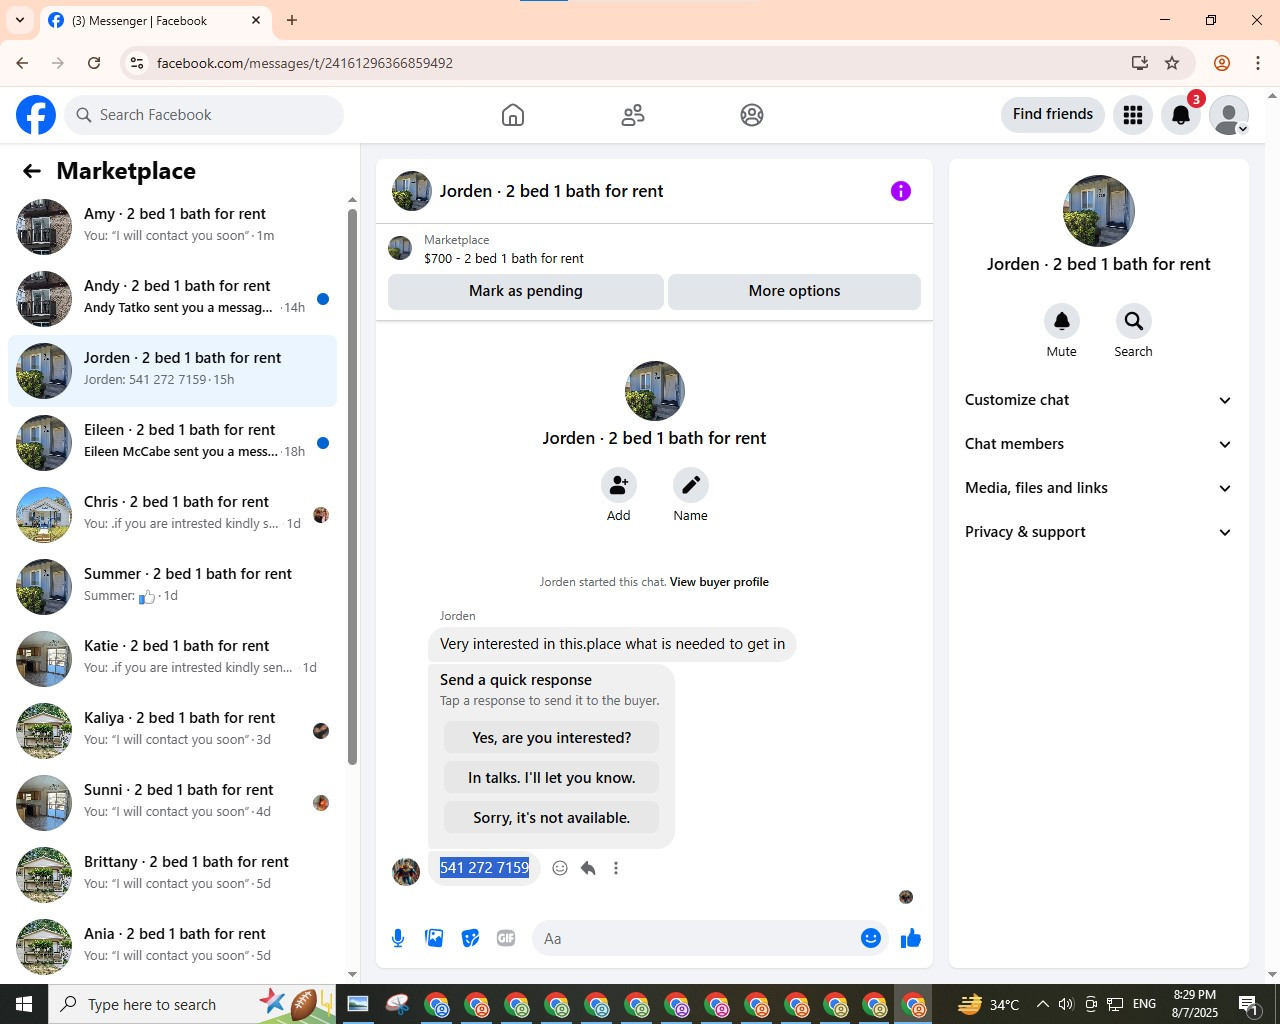This screenshot has width=1280, height=1024.
Task: Add people to the chat
Action: coord(619,485)
